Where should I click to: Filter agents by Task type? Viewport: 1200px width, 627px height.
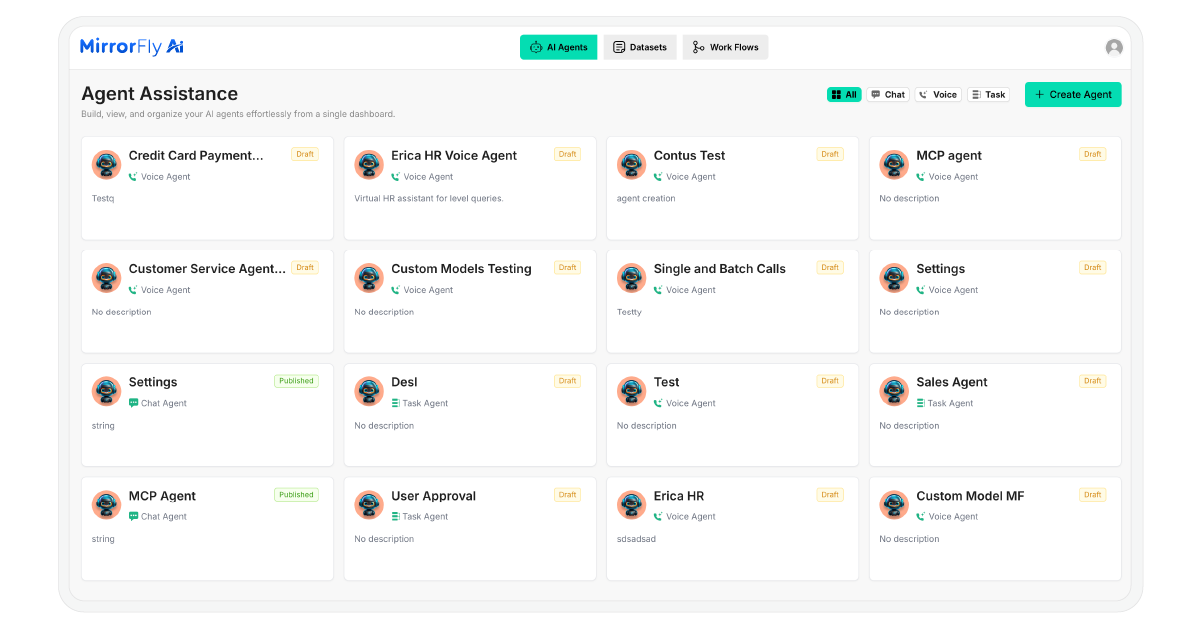[988, 95]
